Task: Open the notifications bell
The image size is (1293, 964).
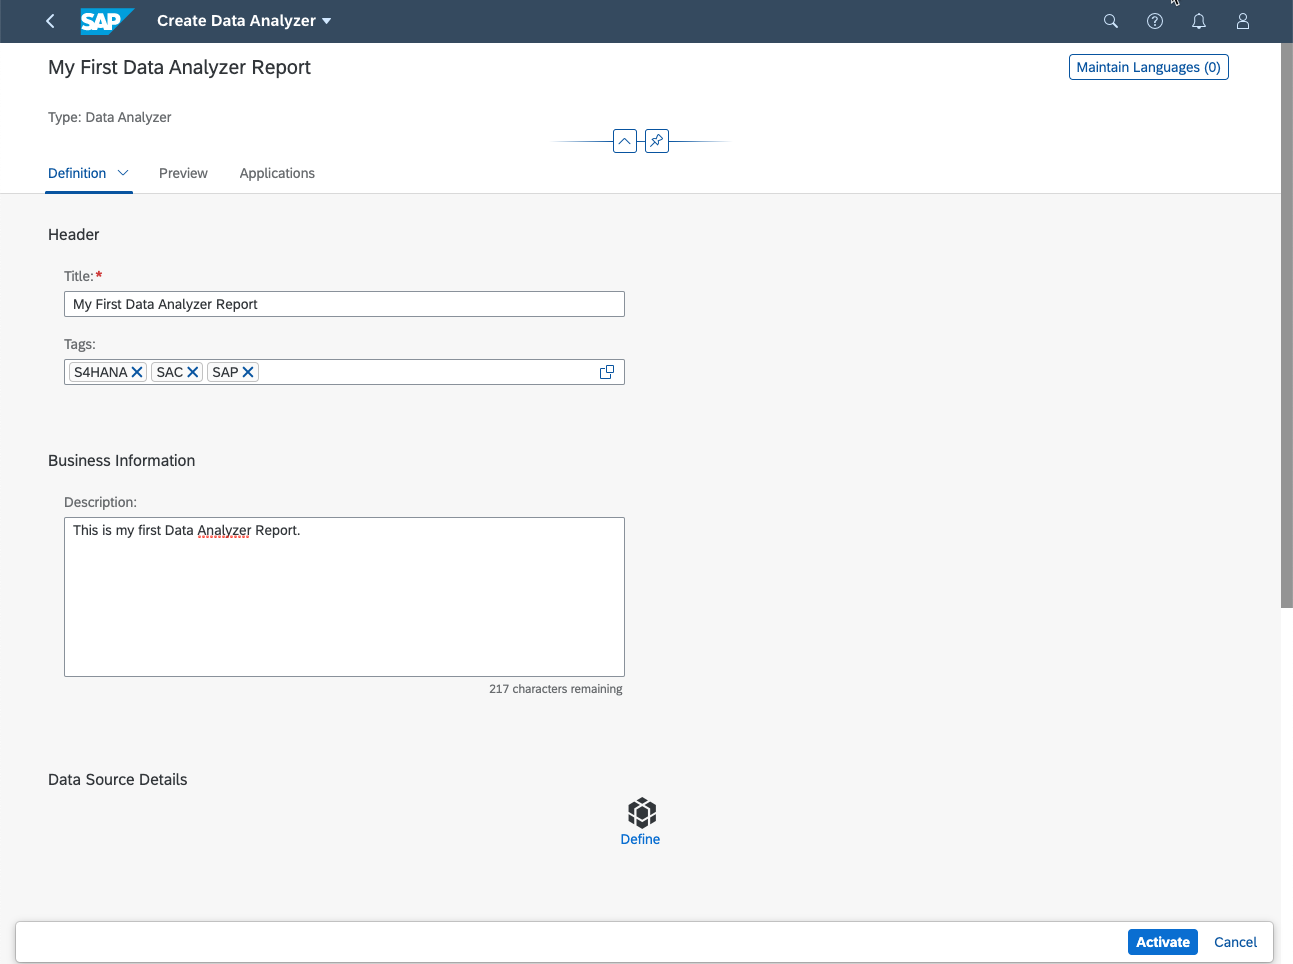Action: click(1198, 21)
